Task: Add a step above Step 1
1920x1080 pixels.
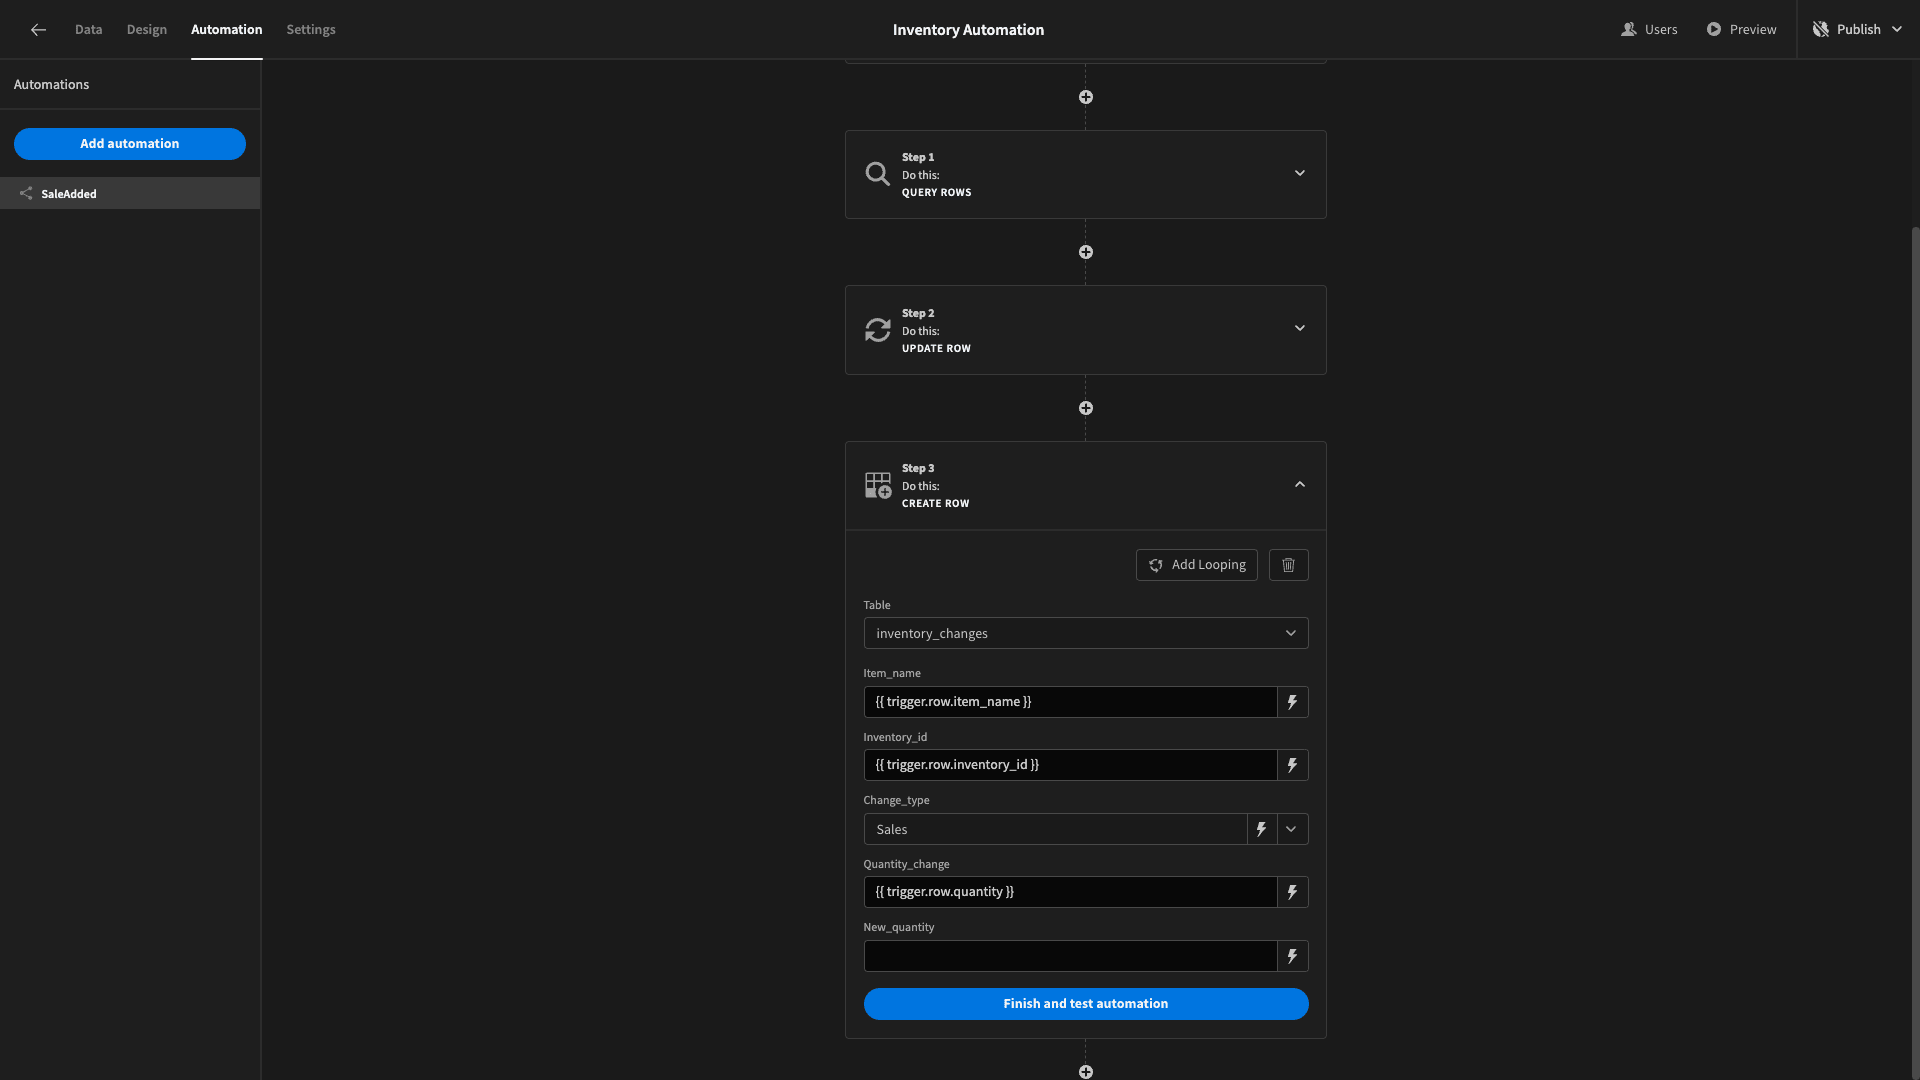Action: pyautogui.click(x=1086, y=97)
